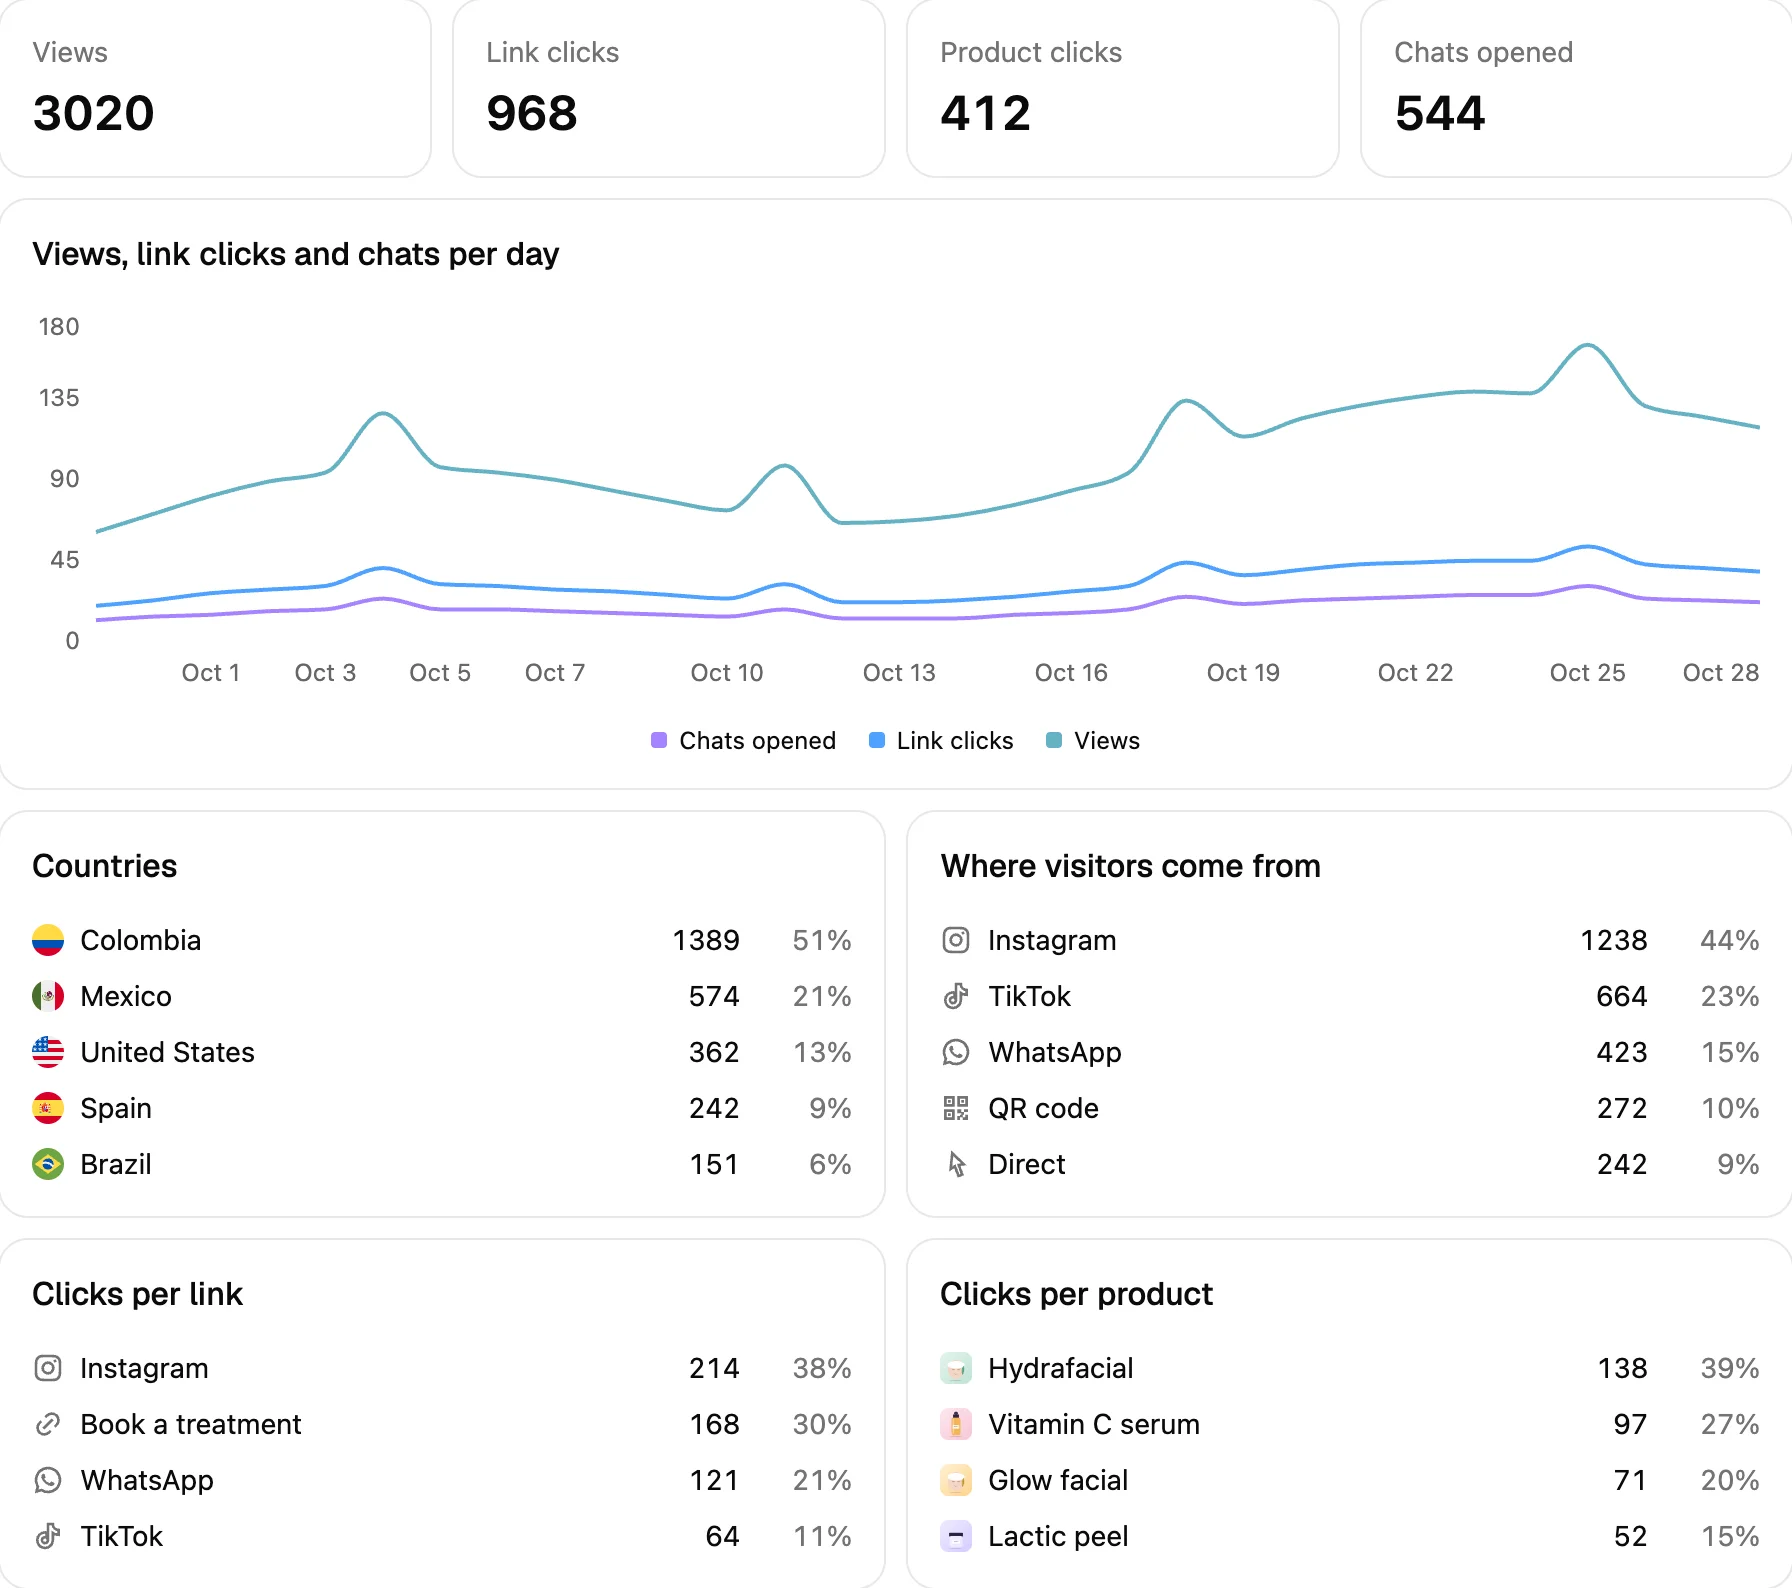
Task: Click the Hydrafacial product name
Action: pos(1061,1368)
